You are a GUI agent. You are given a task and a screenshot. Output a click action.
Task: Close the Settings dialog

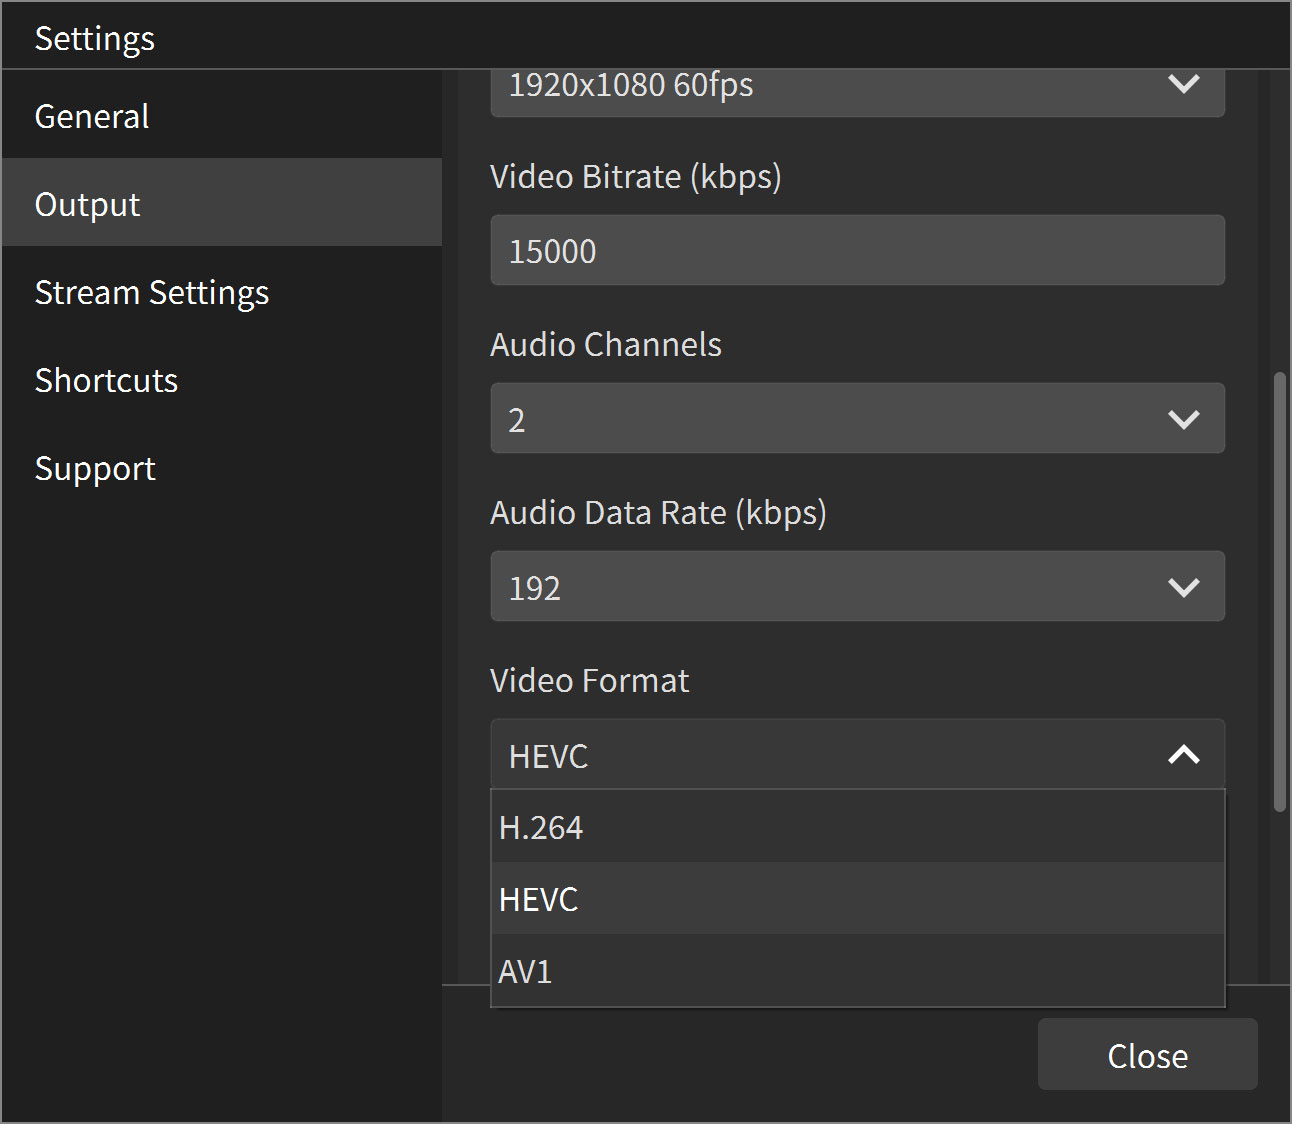pos(1147,1054)
